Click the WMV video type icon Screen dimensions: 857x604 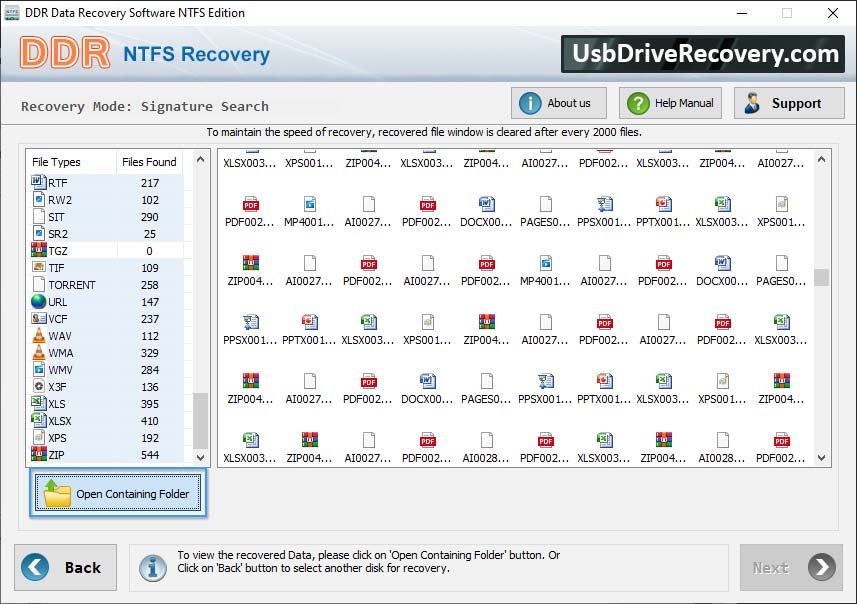coord(39,370)
